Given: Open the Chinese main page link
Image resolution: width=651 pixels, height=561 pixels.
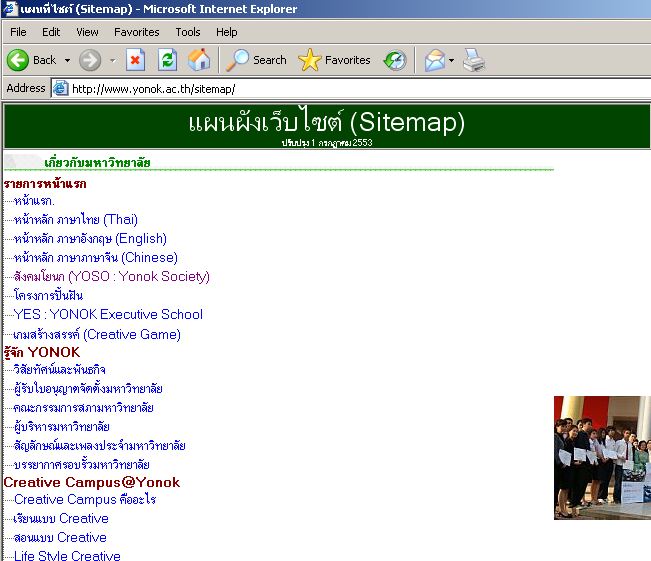Looking at the screenshot, I should tap(95, 257).
